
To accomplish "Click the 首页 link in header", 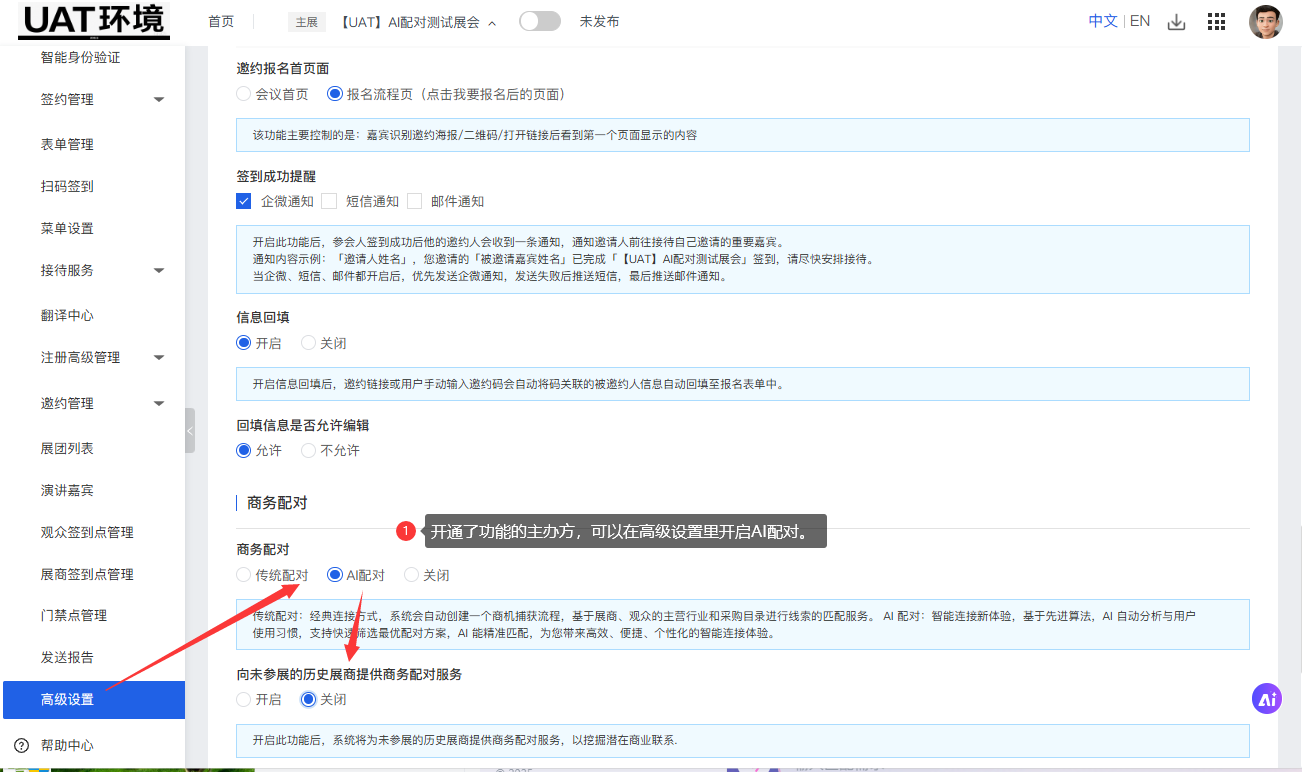I will (221, 22).
